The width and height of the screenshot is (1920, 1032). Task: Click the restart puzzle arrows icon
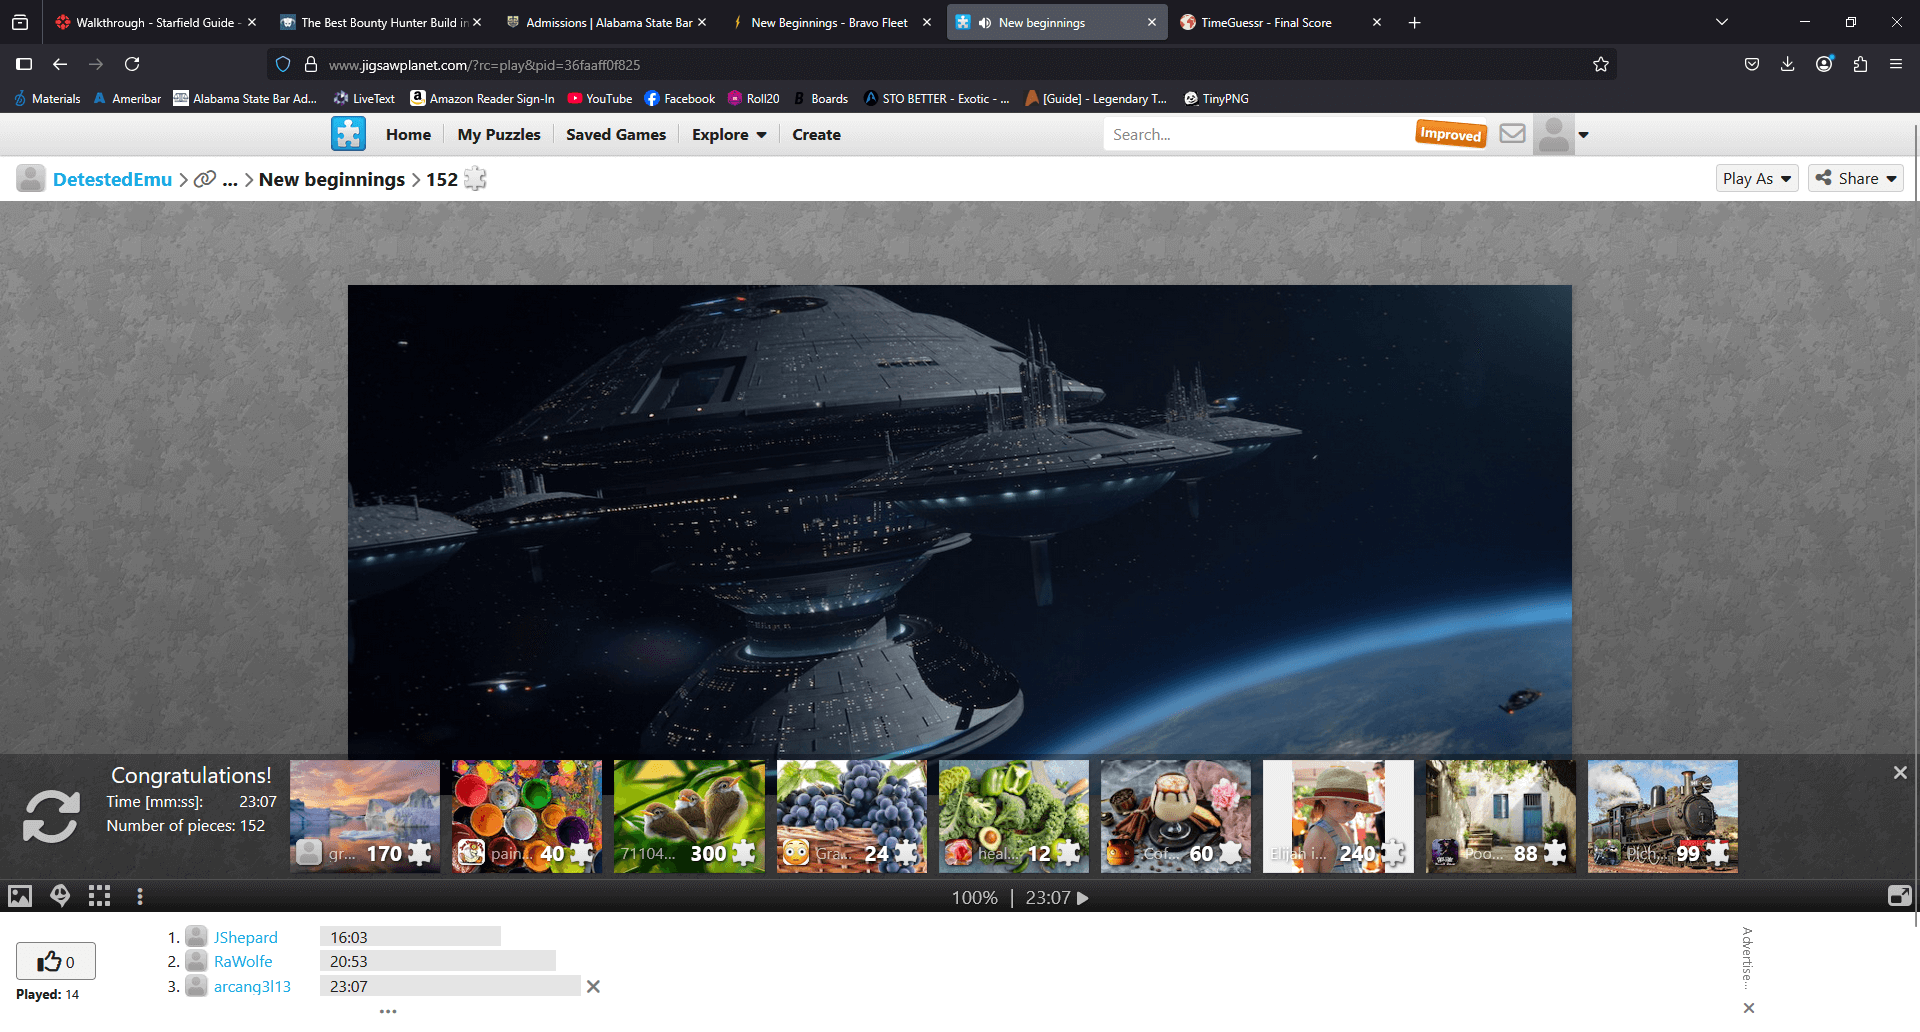(x=51, y=816)
